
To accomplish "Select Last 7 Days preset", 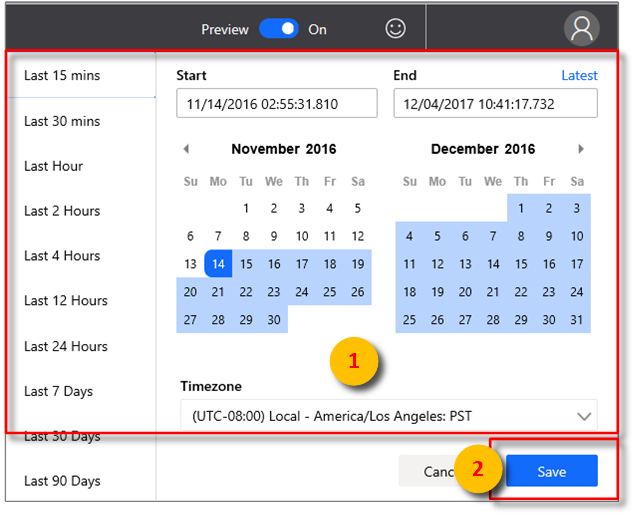I will pos(59,391).
